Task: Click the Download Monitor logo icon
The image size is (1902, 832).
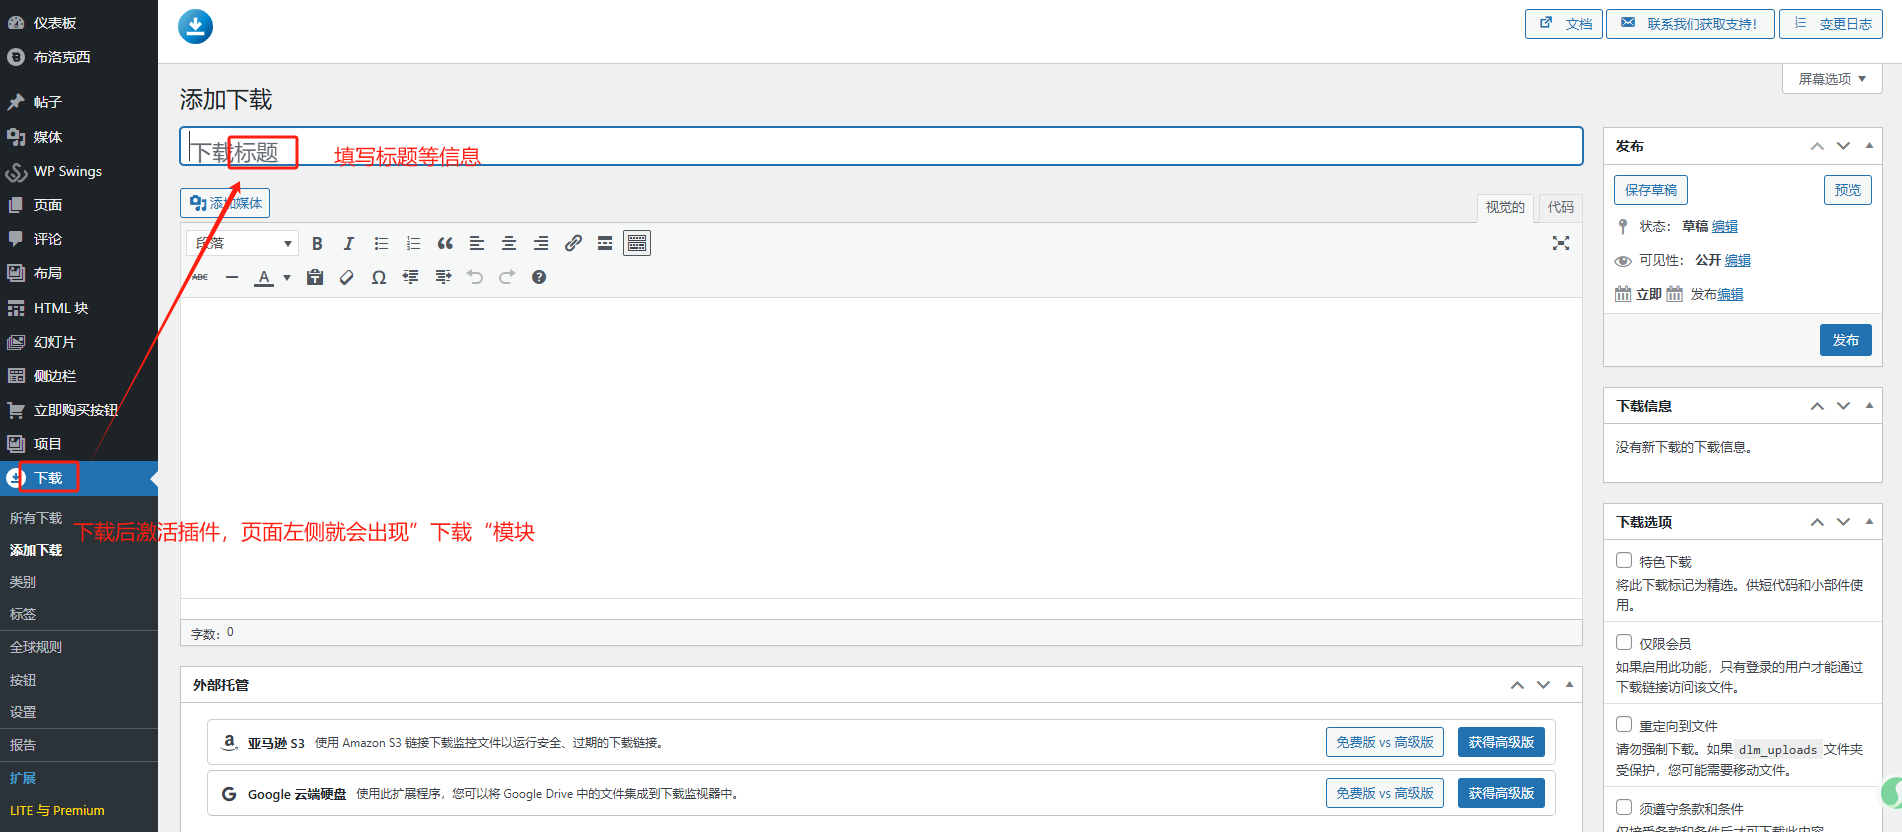Action: click(x=196, y=26)
